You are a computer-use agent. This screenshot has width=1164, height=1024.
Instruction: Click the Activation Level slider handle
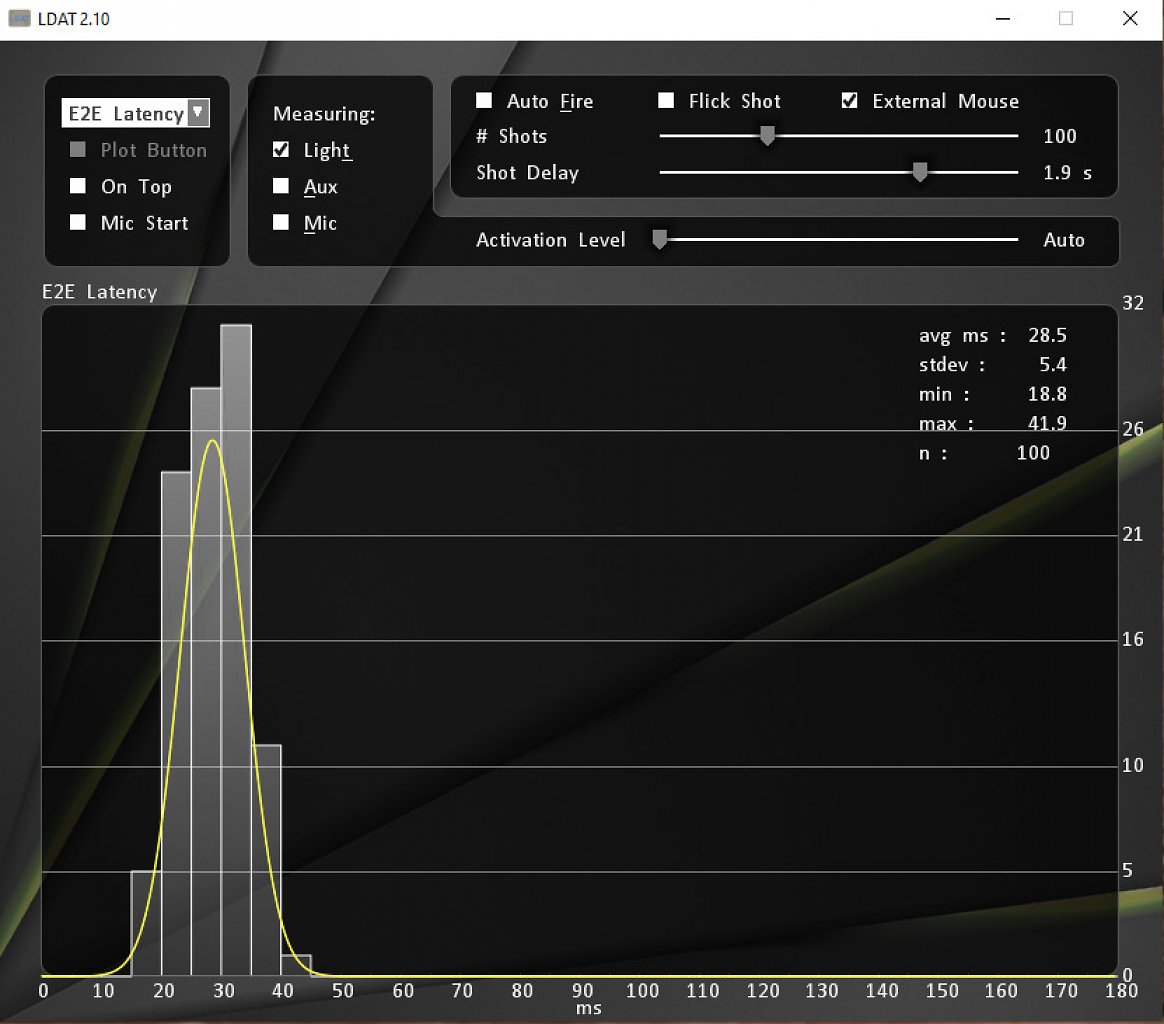(x=659, y=239)
